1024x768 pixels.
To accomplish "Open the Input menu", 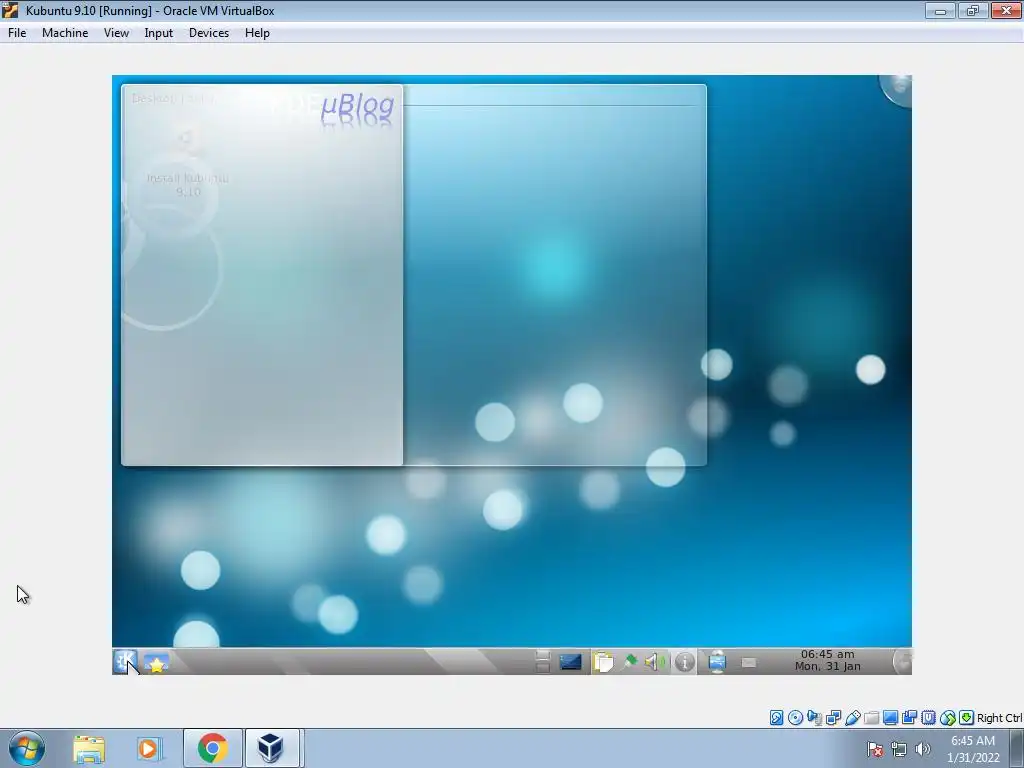I will click(158, 33).
